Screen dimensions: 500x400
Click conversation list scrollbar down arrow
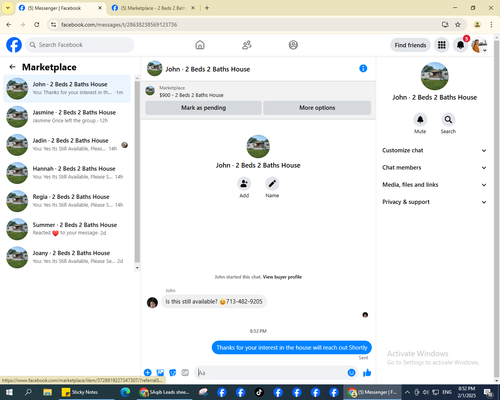point(137,268)
